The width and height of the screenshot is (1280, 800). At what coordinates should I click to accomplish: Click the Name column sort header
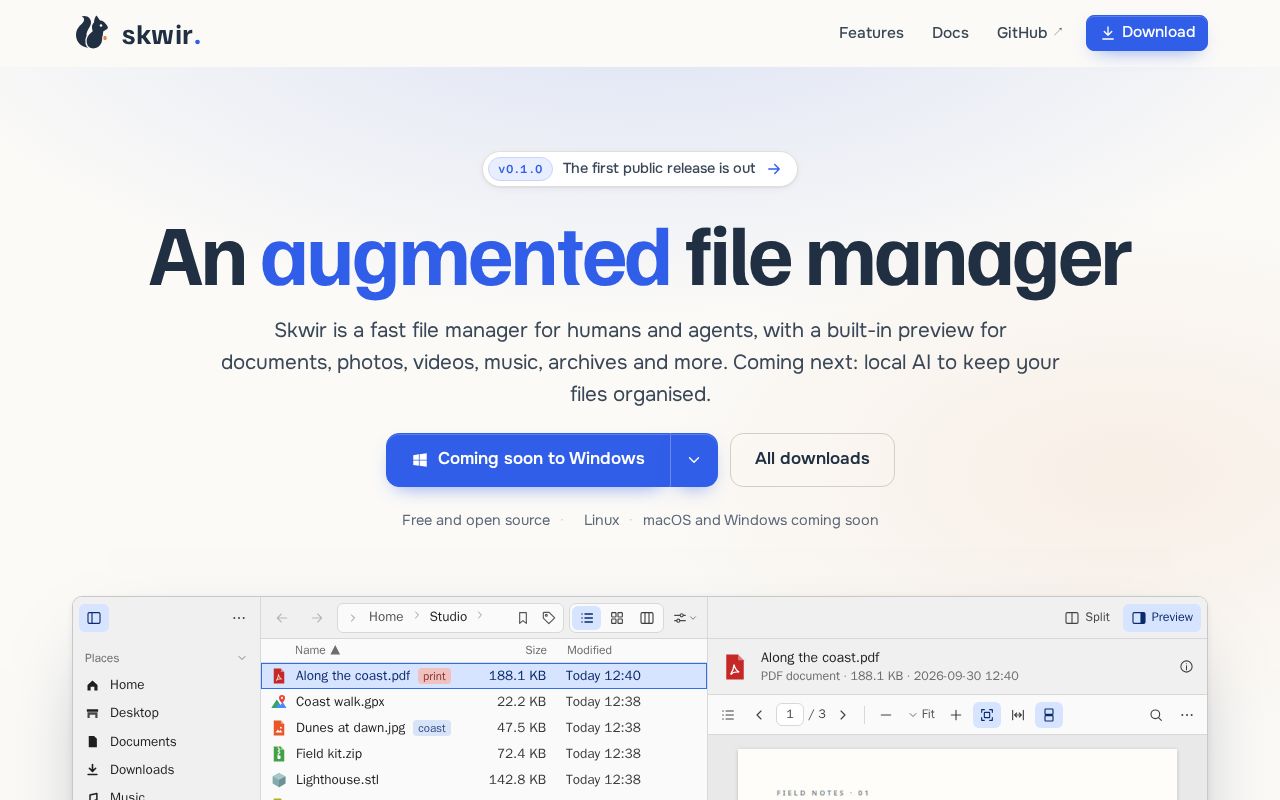point(317,650)
